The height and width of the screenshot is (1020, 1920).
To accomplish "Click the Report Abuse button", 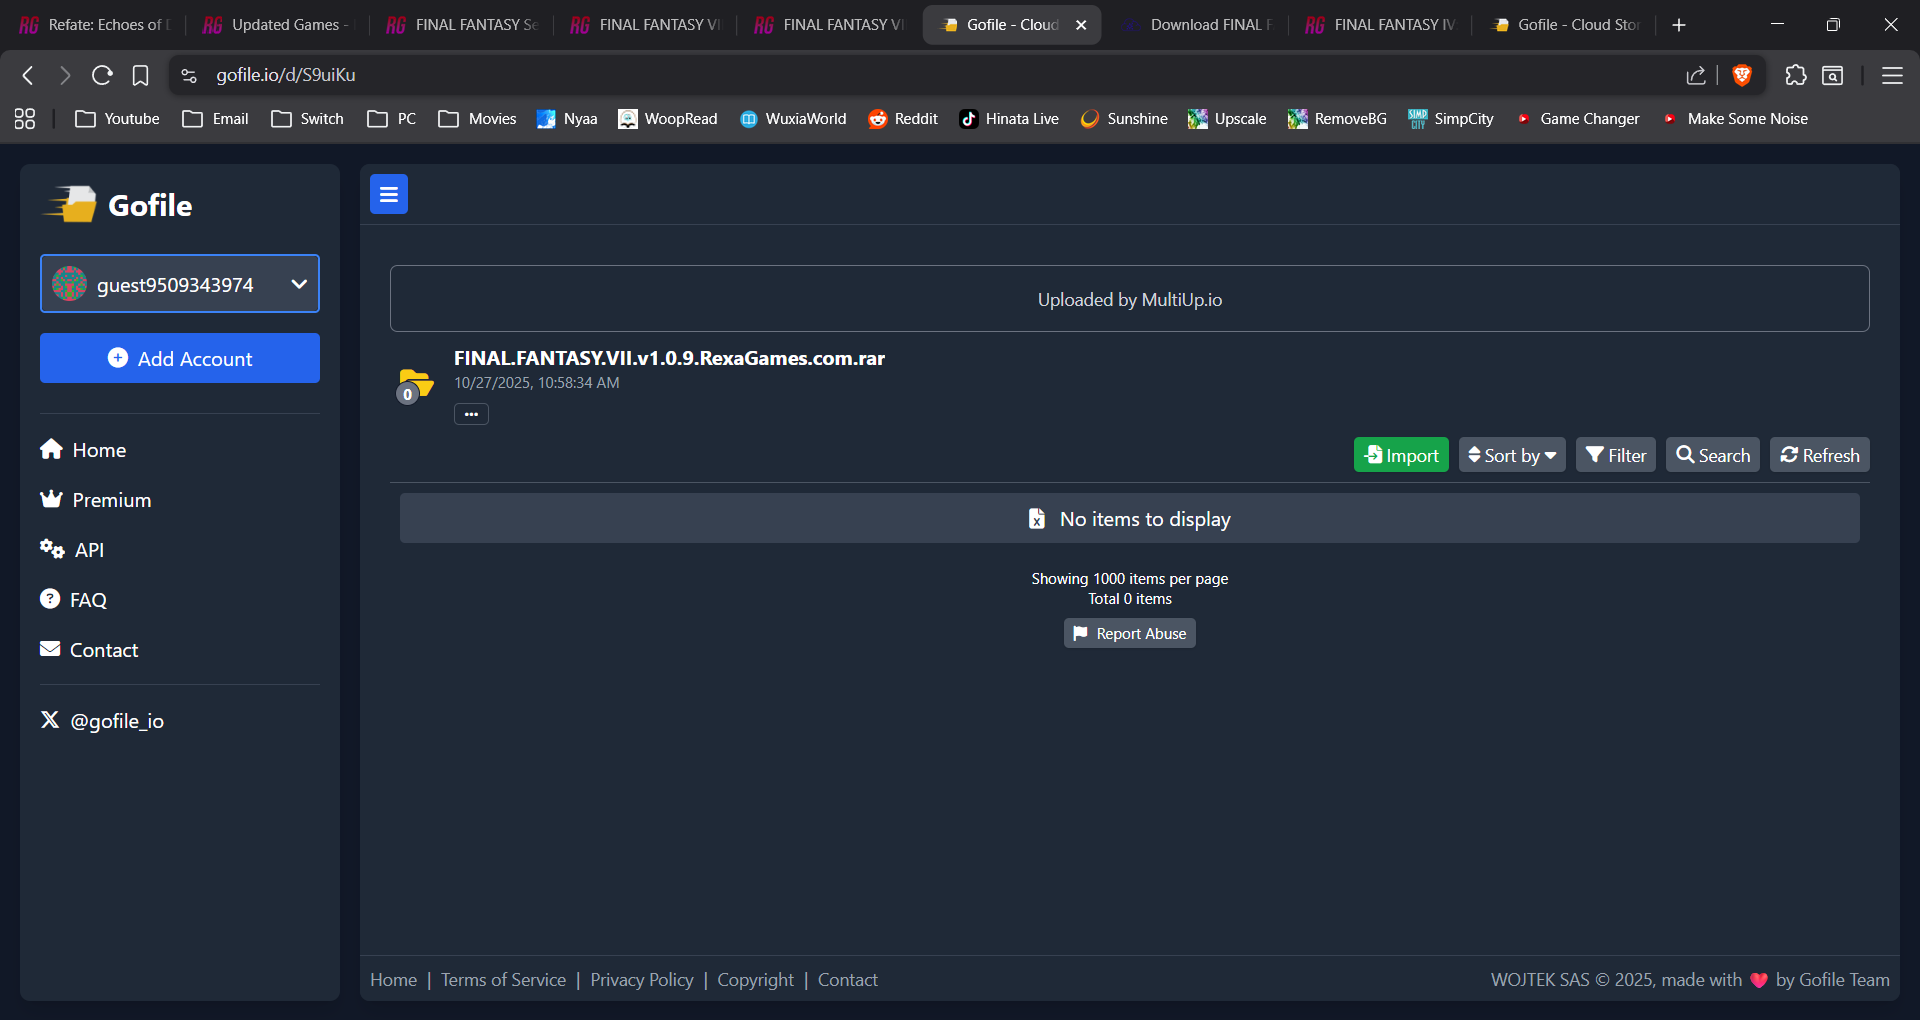I will pos(1130,633).
